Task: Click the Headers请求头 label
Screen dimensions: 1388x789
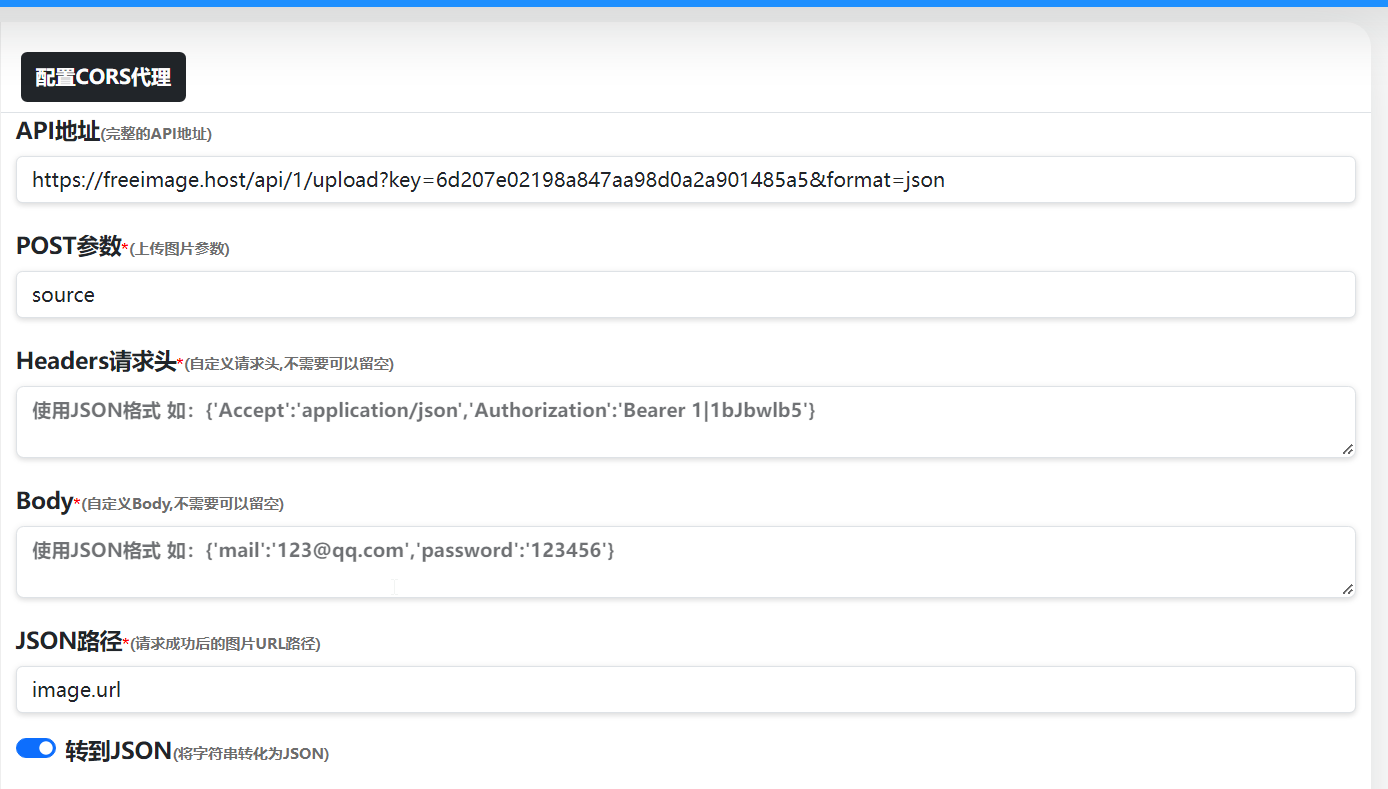Action: coord(96,361)
